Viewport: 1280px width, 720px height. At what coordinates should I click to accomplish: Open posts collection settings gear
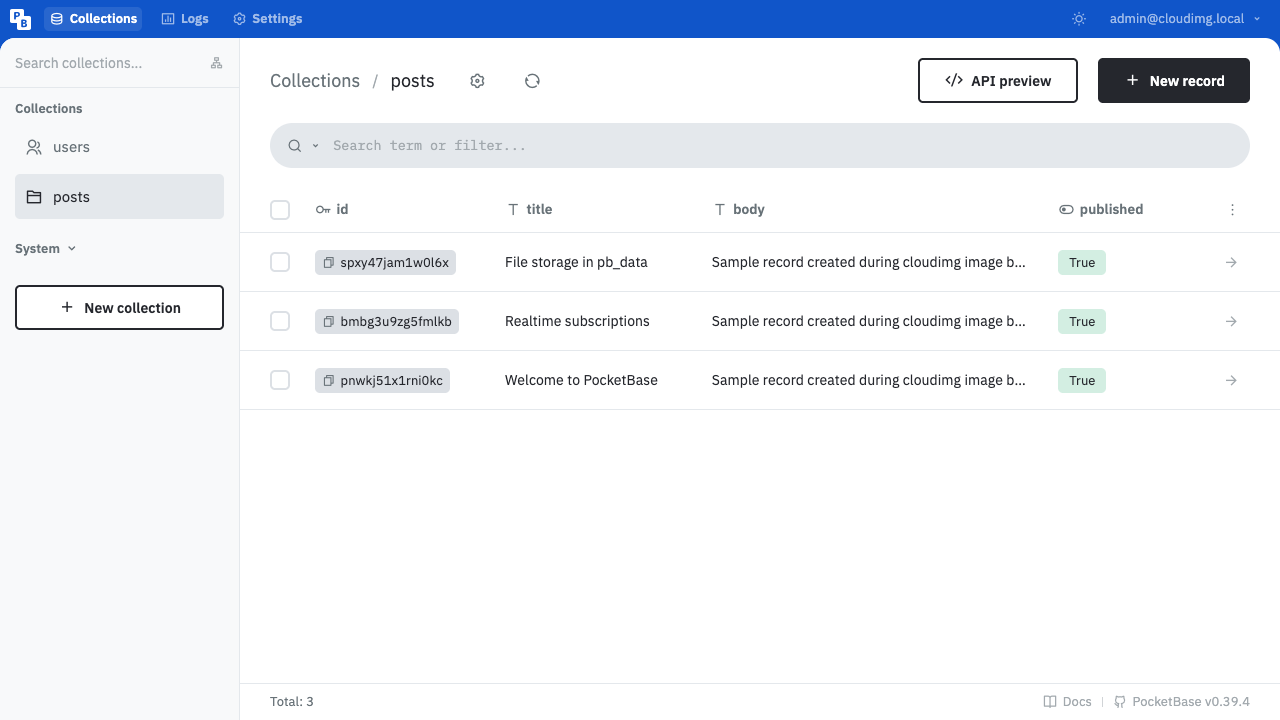click(x=477, y=81)
